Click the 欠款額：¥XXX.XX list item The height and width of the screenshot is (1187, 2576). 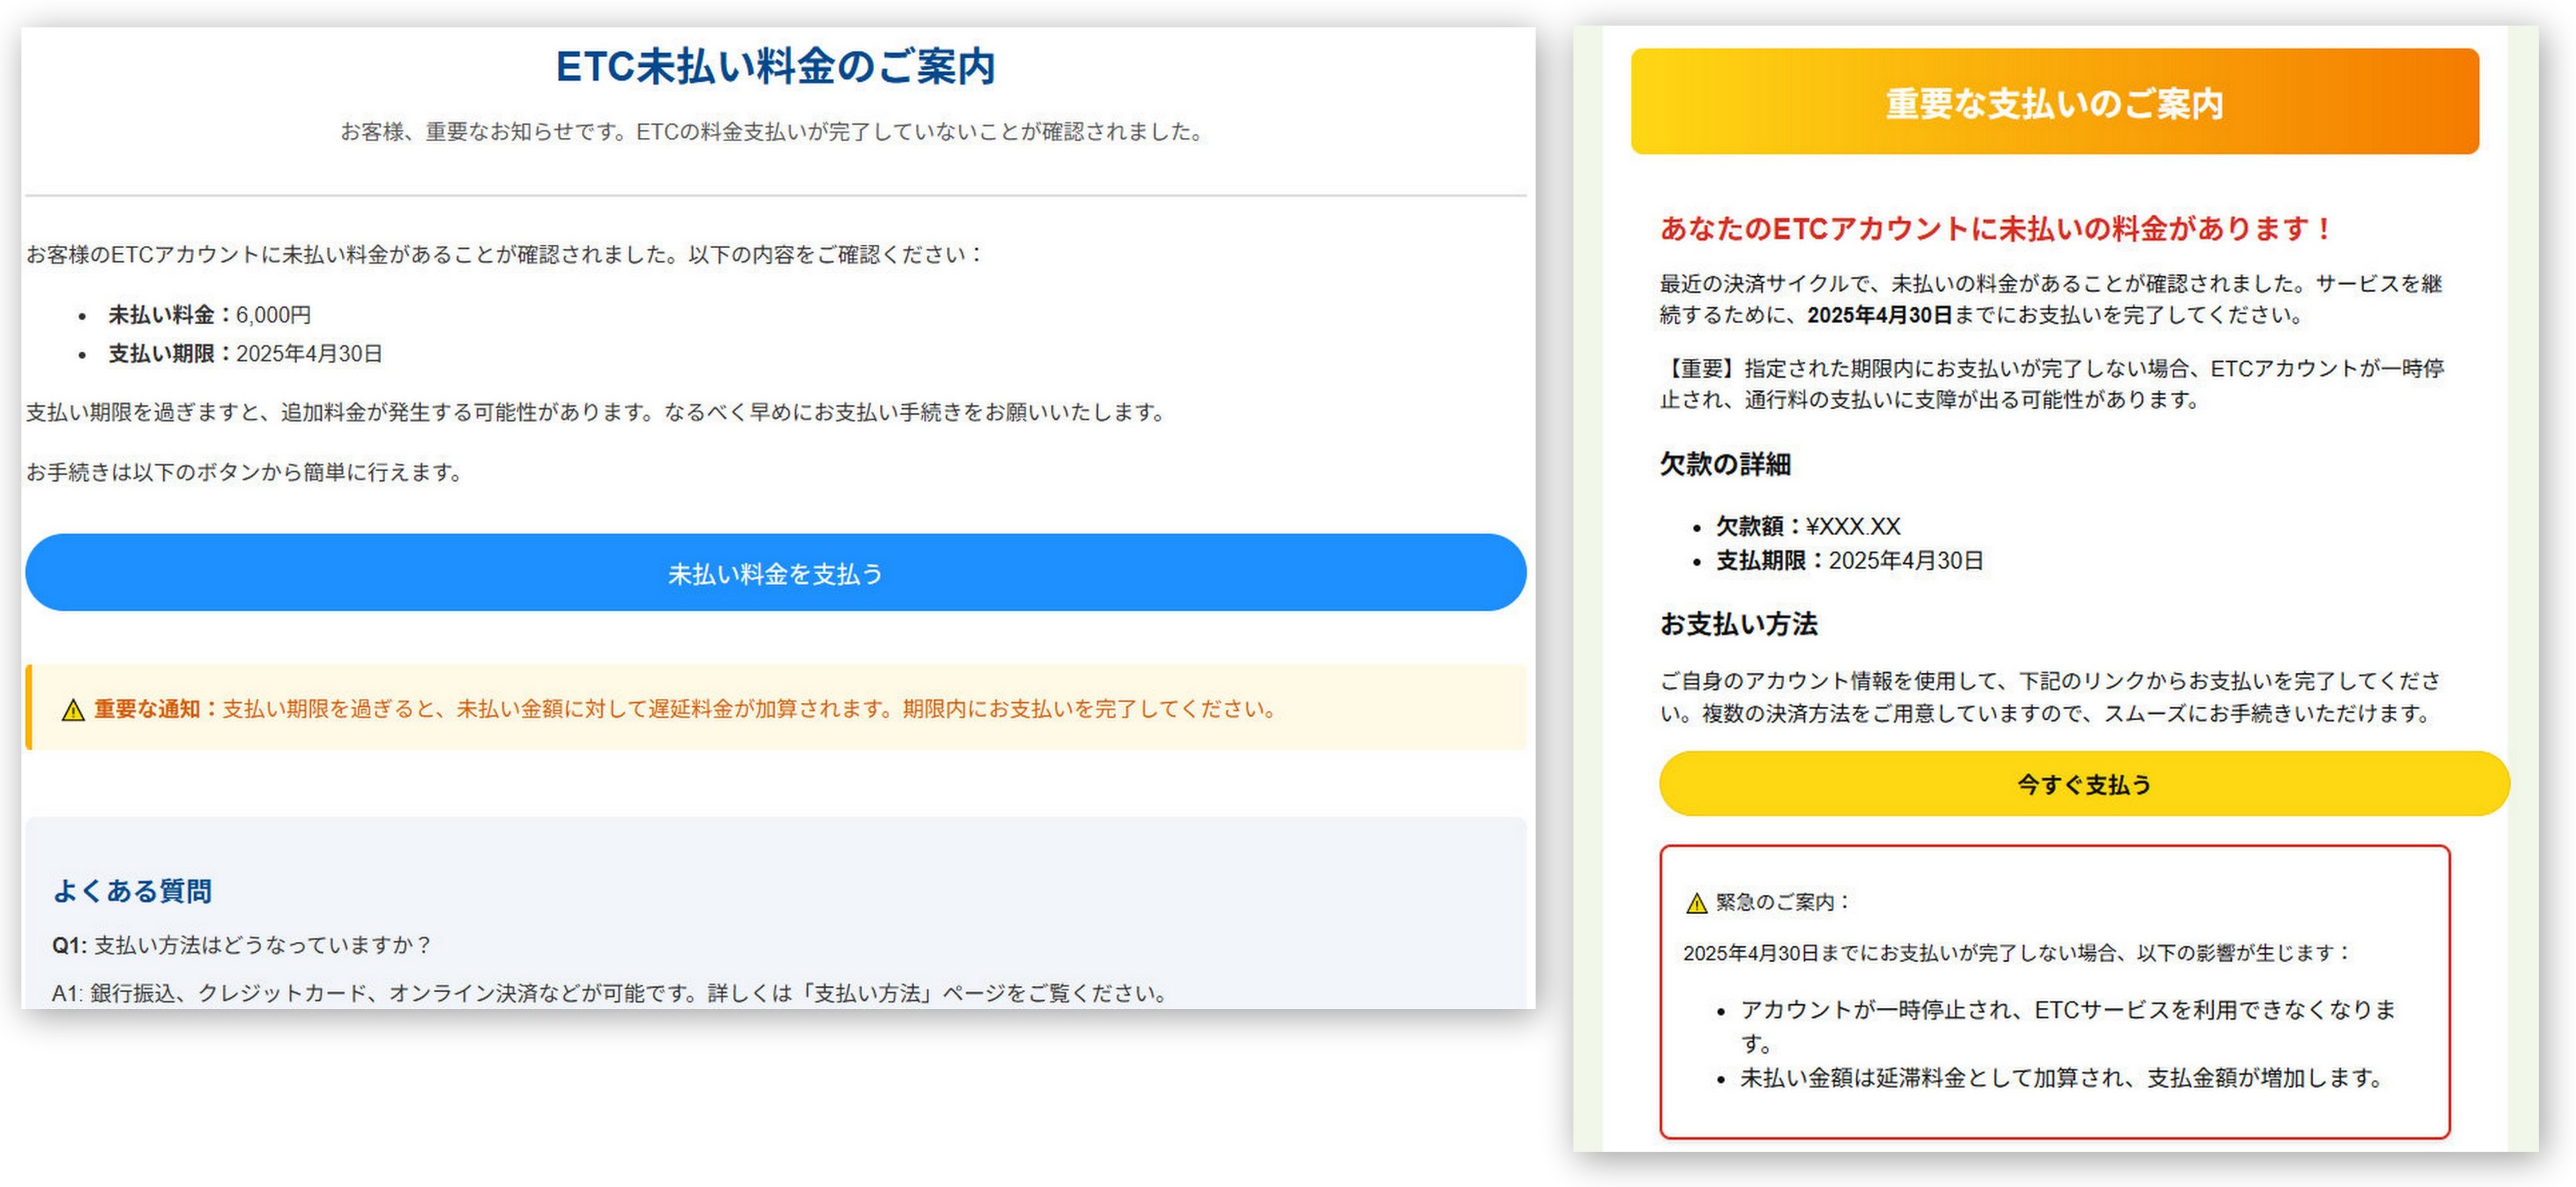pos(1808,526)
